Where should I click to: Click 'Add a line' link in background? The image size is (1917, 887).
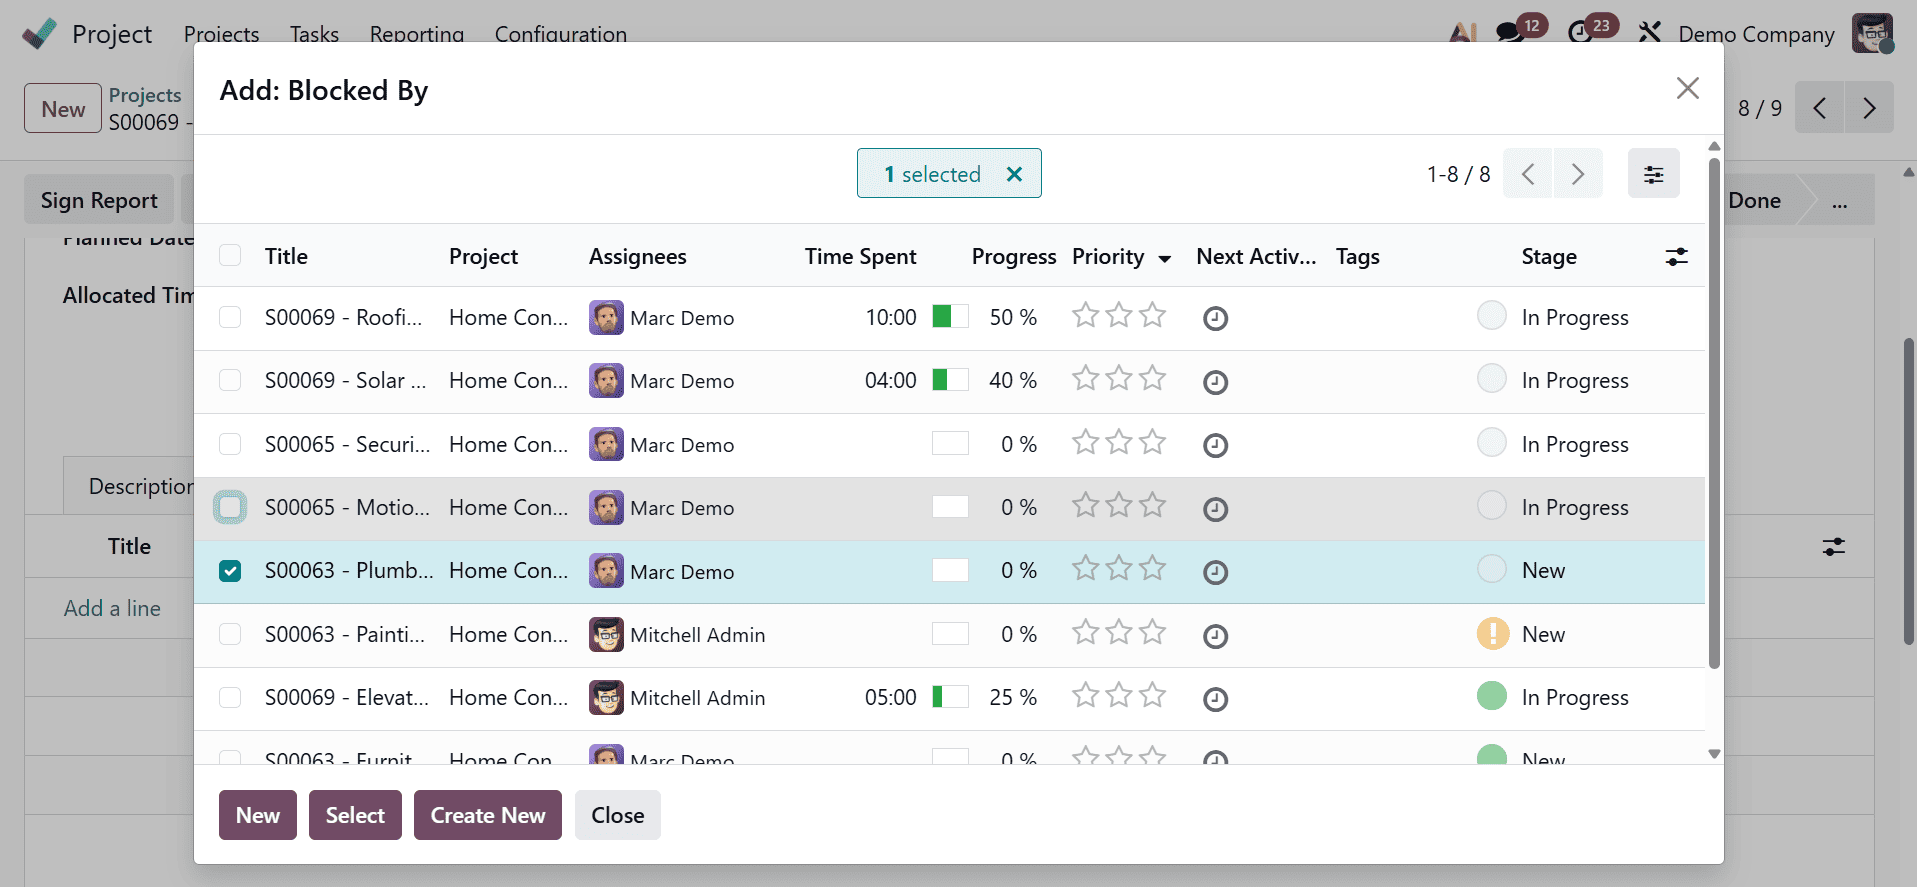click(112, 608)
